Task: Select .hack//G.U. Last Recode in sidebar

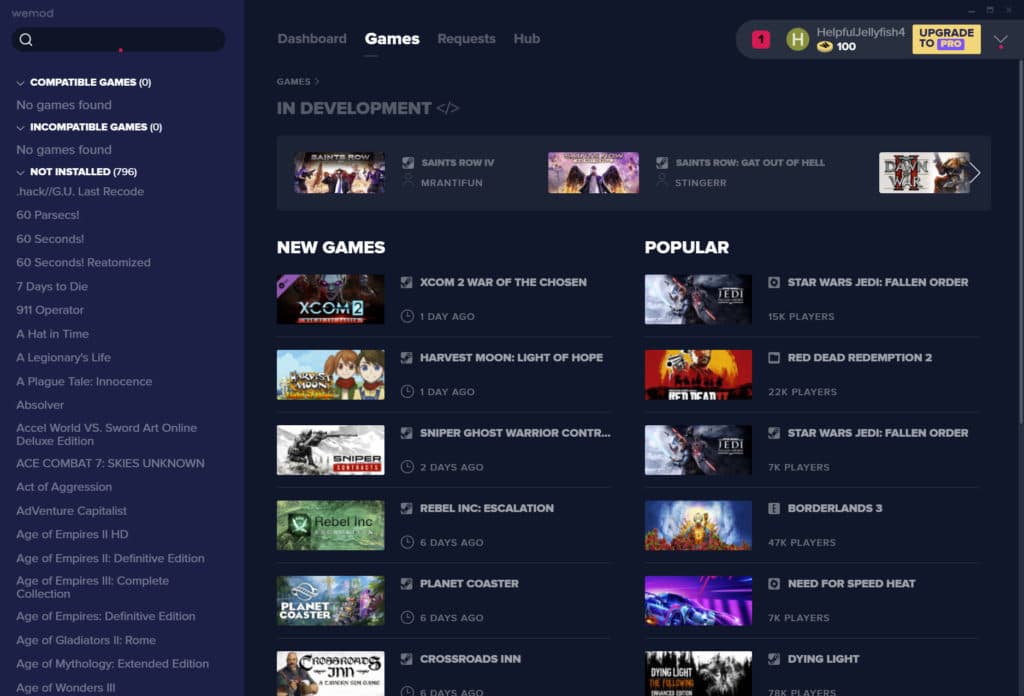Action: (x=80, y=191)
